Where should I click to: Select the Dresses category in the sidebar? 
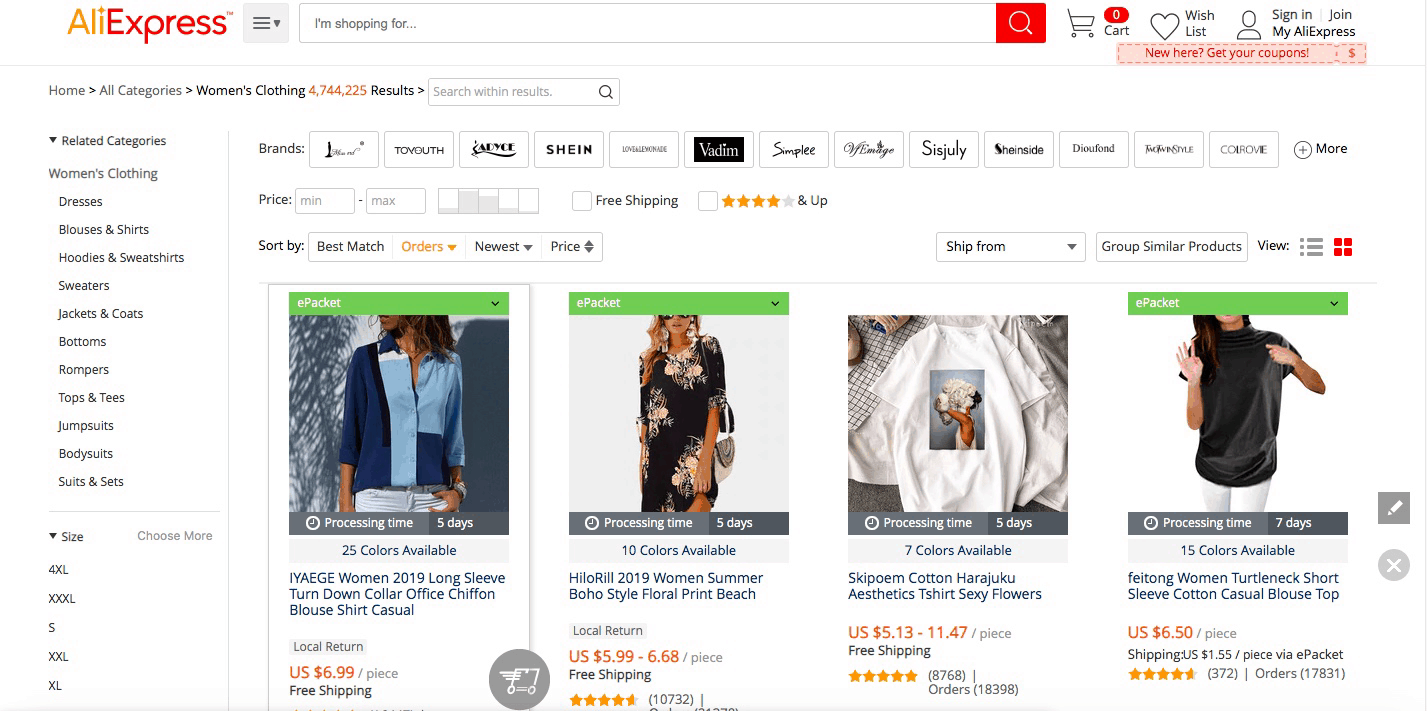pyautogui.click(x=80, y=201)
